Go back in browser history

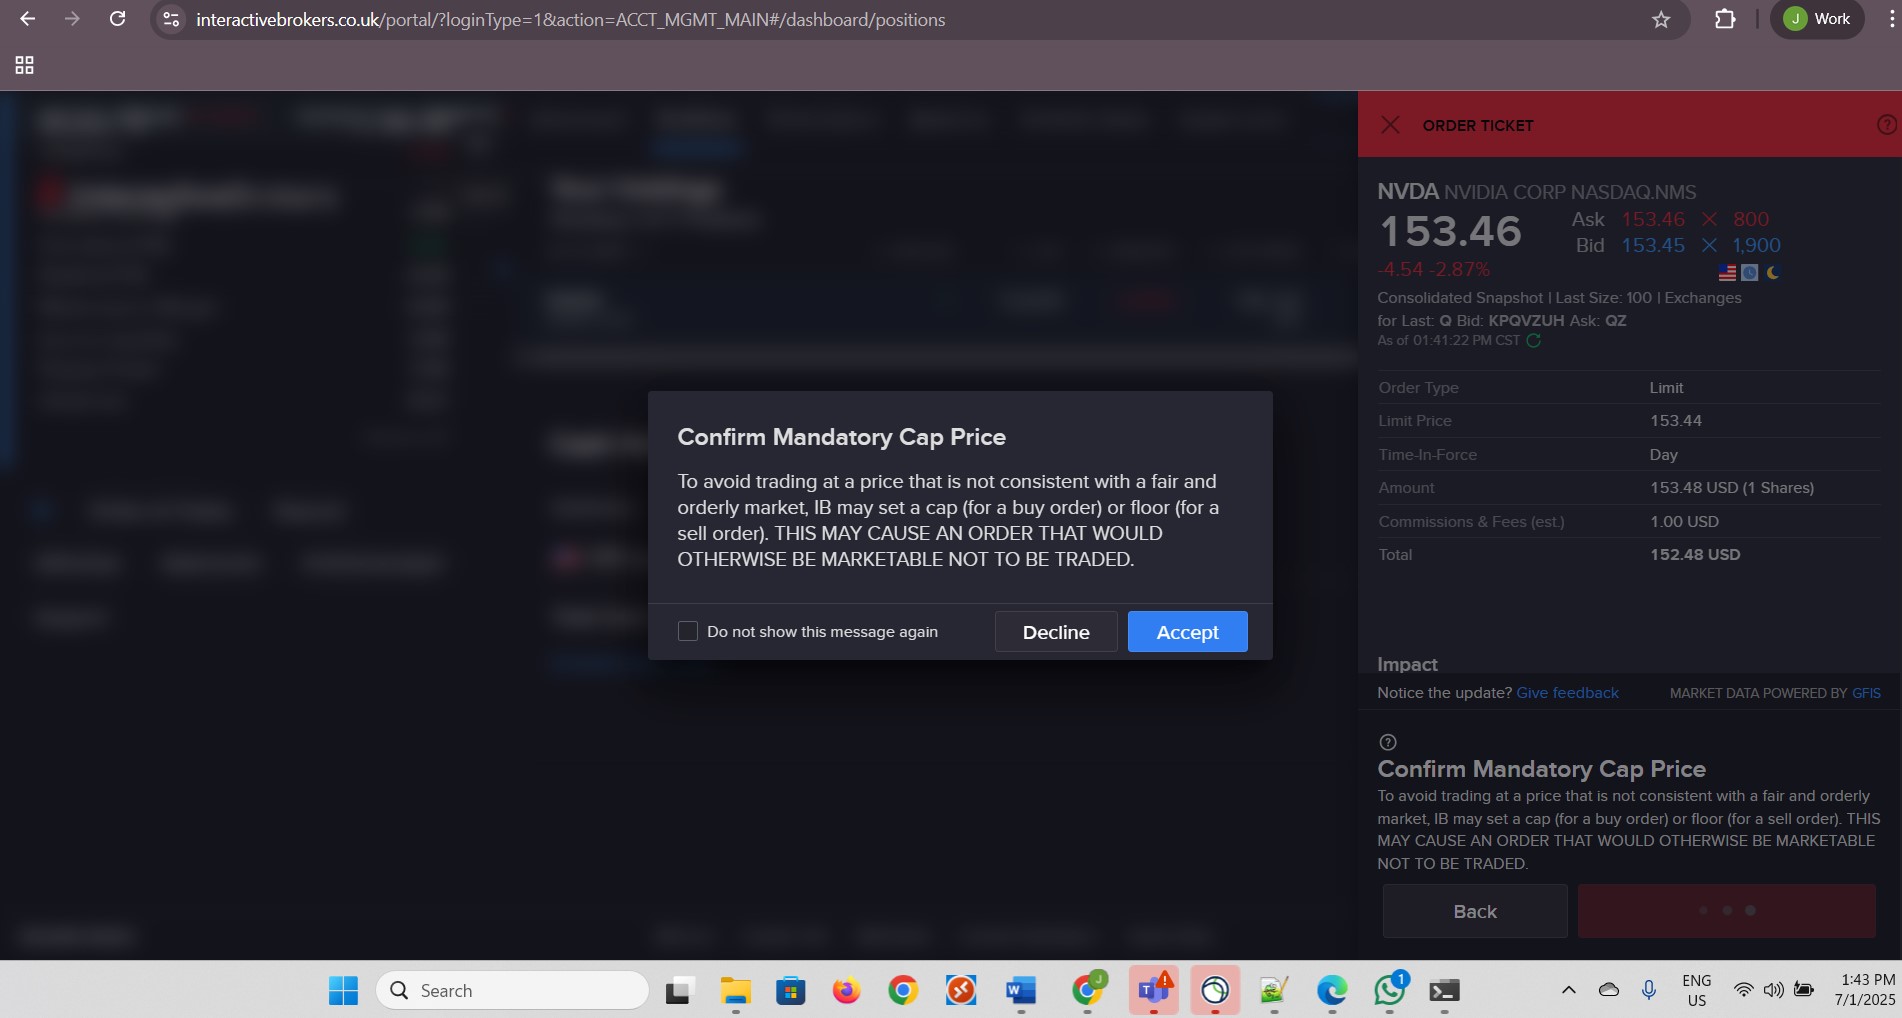pos(27,19)
